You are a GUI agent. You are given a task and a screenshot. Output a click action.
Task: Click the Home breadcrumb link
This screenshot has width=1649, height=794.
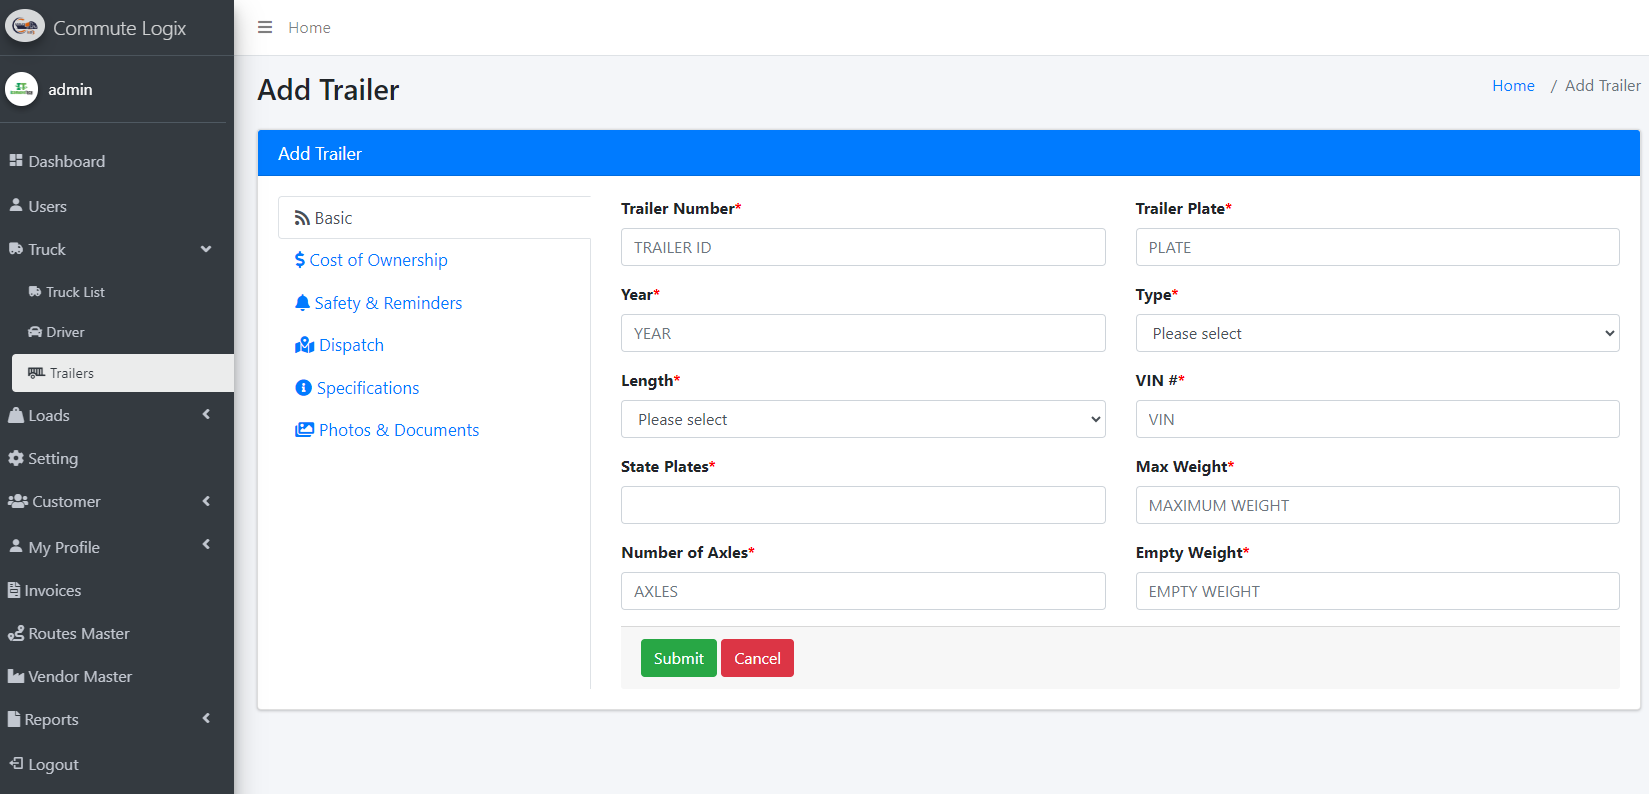pyautogui.click(x=1512, y=86)
